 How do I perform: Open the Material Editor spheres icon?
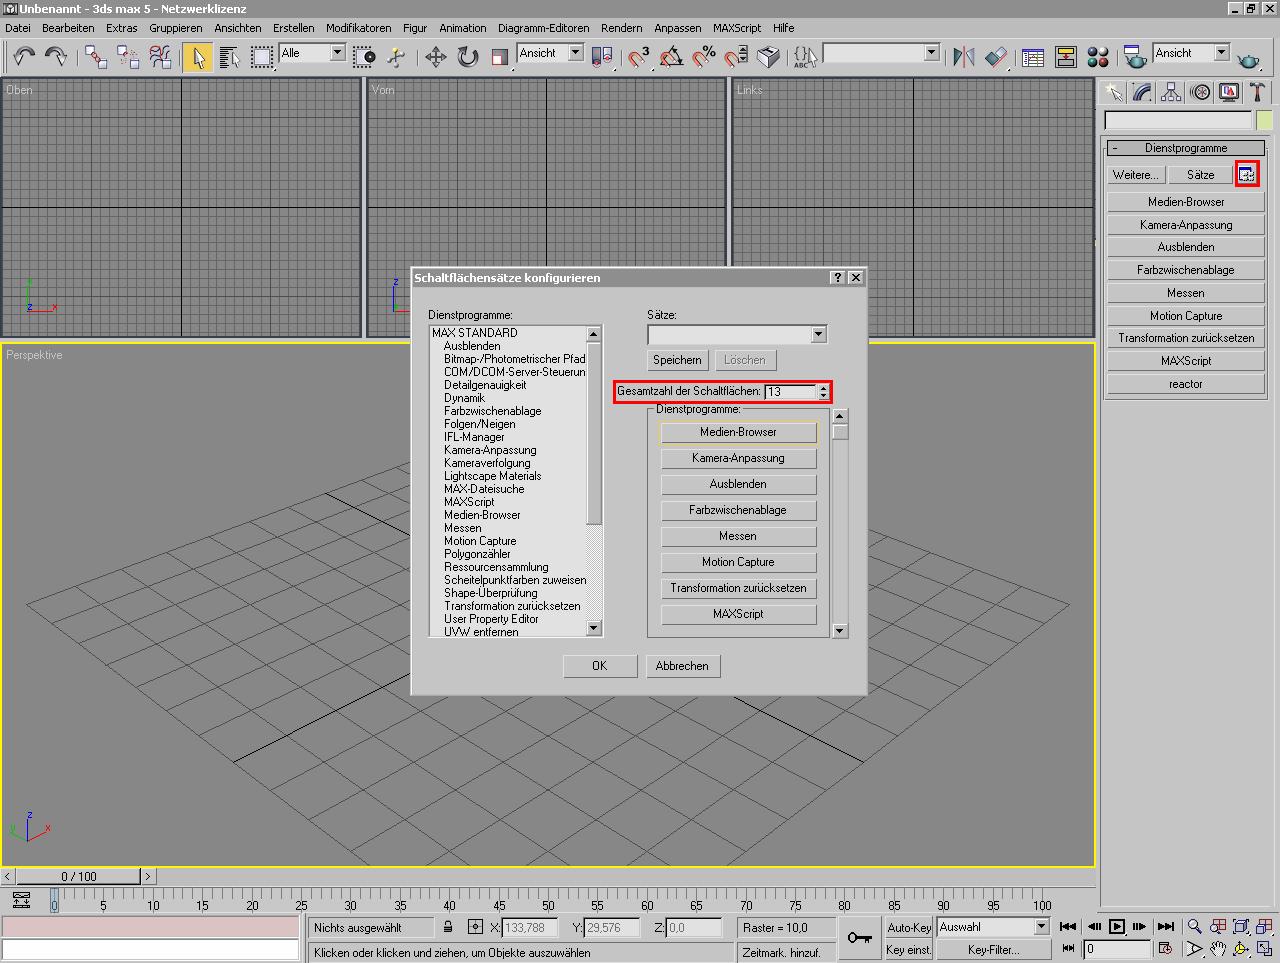click(x=1098, y=57)
